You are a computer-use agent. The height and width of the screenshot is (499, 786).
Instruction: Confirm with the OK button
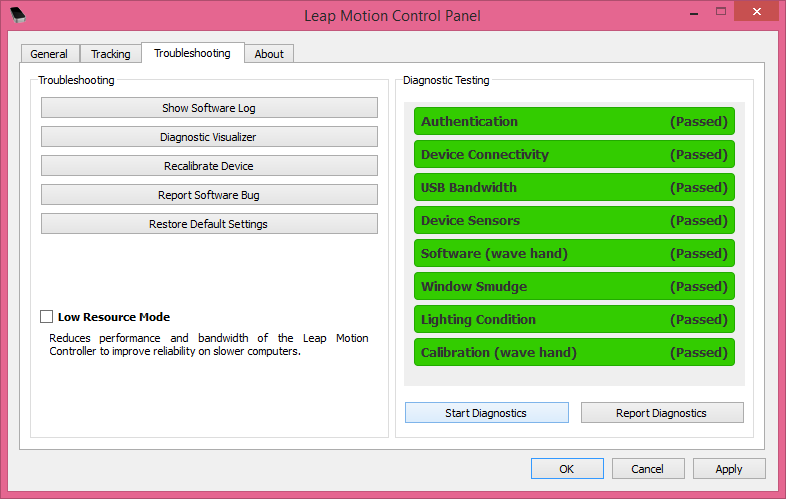[567, 469]
